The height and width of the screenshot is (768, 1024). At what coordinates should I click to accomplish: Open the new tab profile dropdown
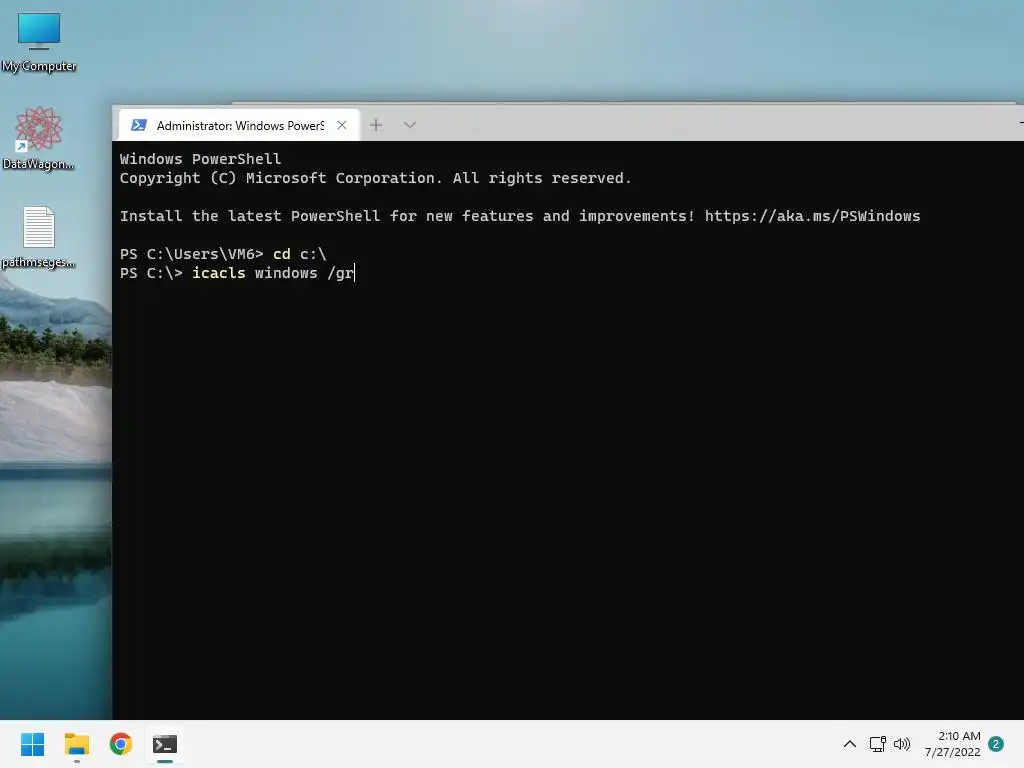click(x=409, y=125)
